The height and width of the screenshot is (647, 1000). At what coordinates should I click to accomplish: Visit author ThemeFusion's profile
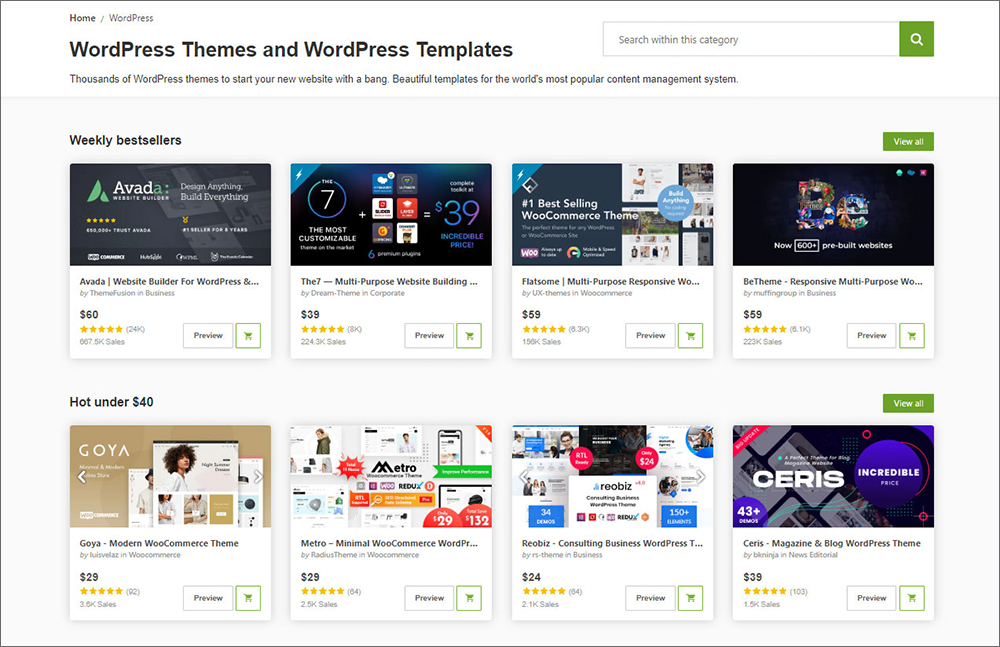(112, 294)
